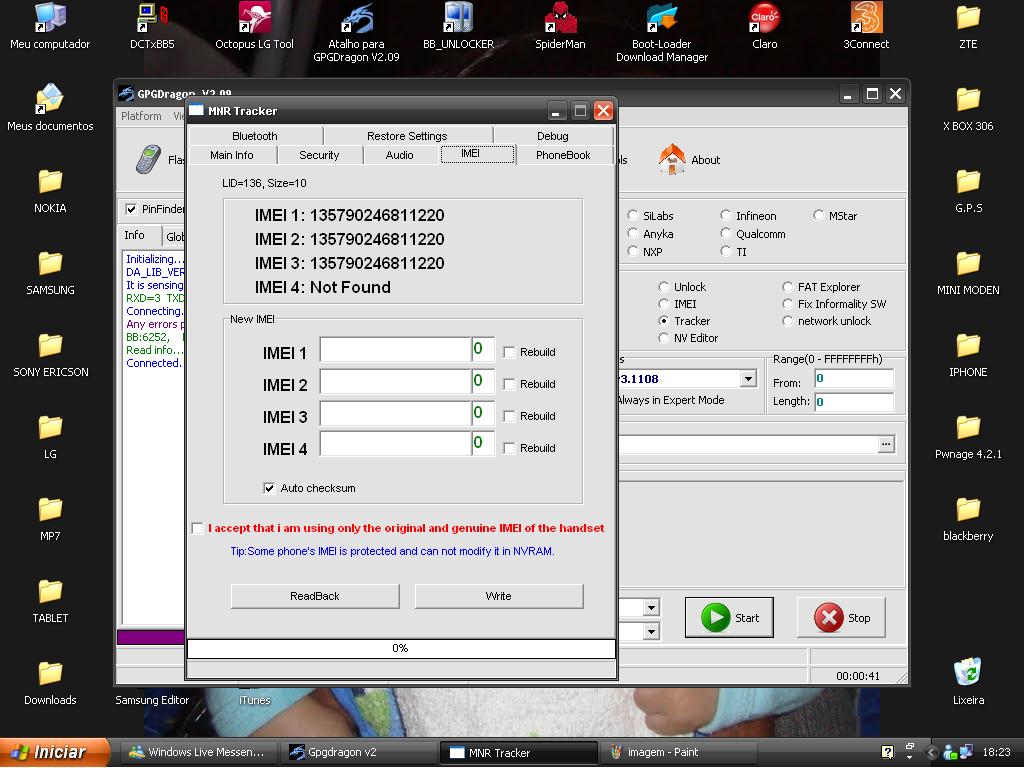
Task: Click the green Start button
Action: tap(729, 617)
